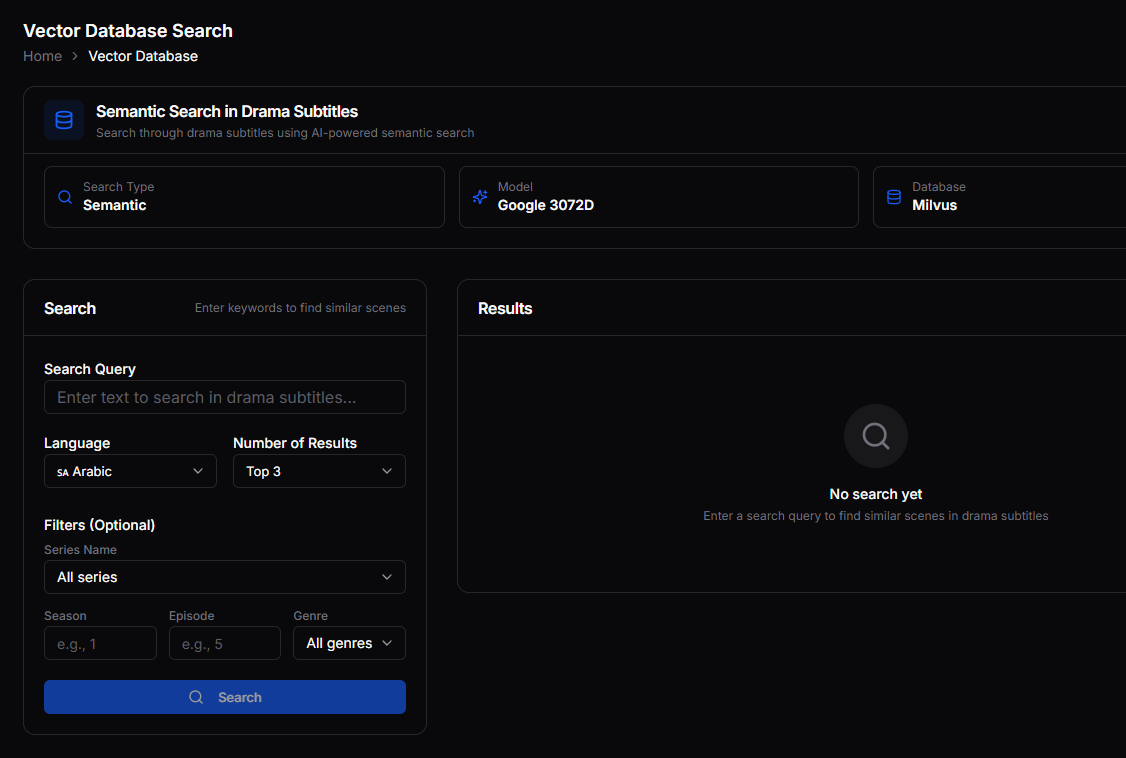Click the magnifier icon inside Search button
This screenshot has width=1126, height=758.
196,697
